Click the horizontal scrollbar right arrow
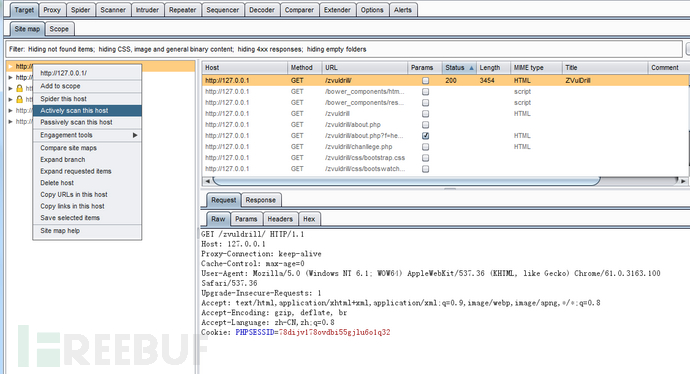This screenshot has width=690, height=374. click(683, 181)
